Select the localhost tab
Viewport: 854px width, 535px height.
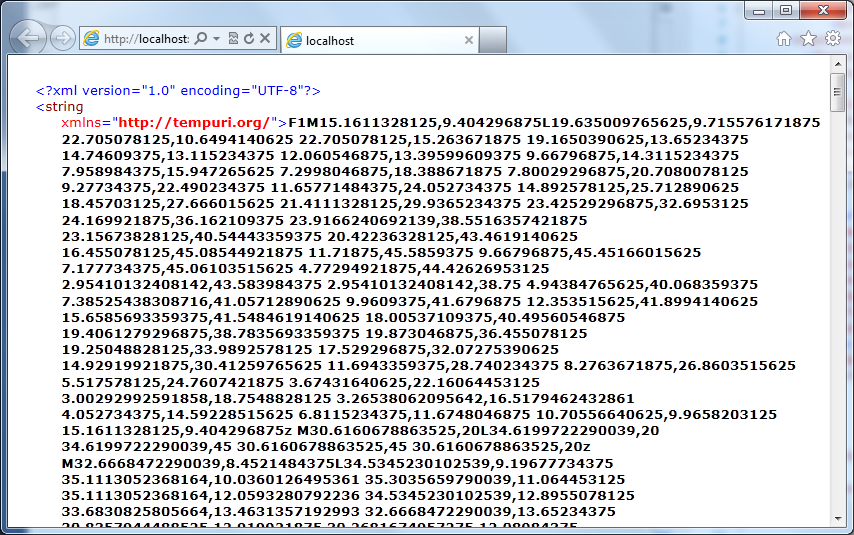point(380,40)
